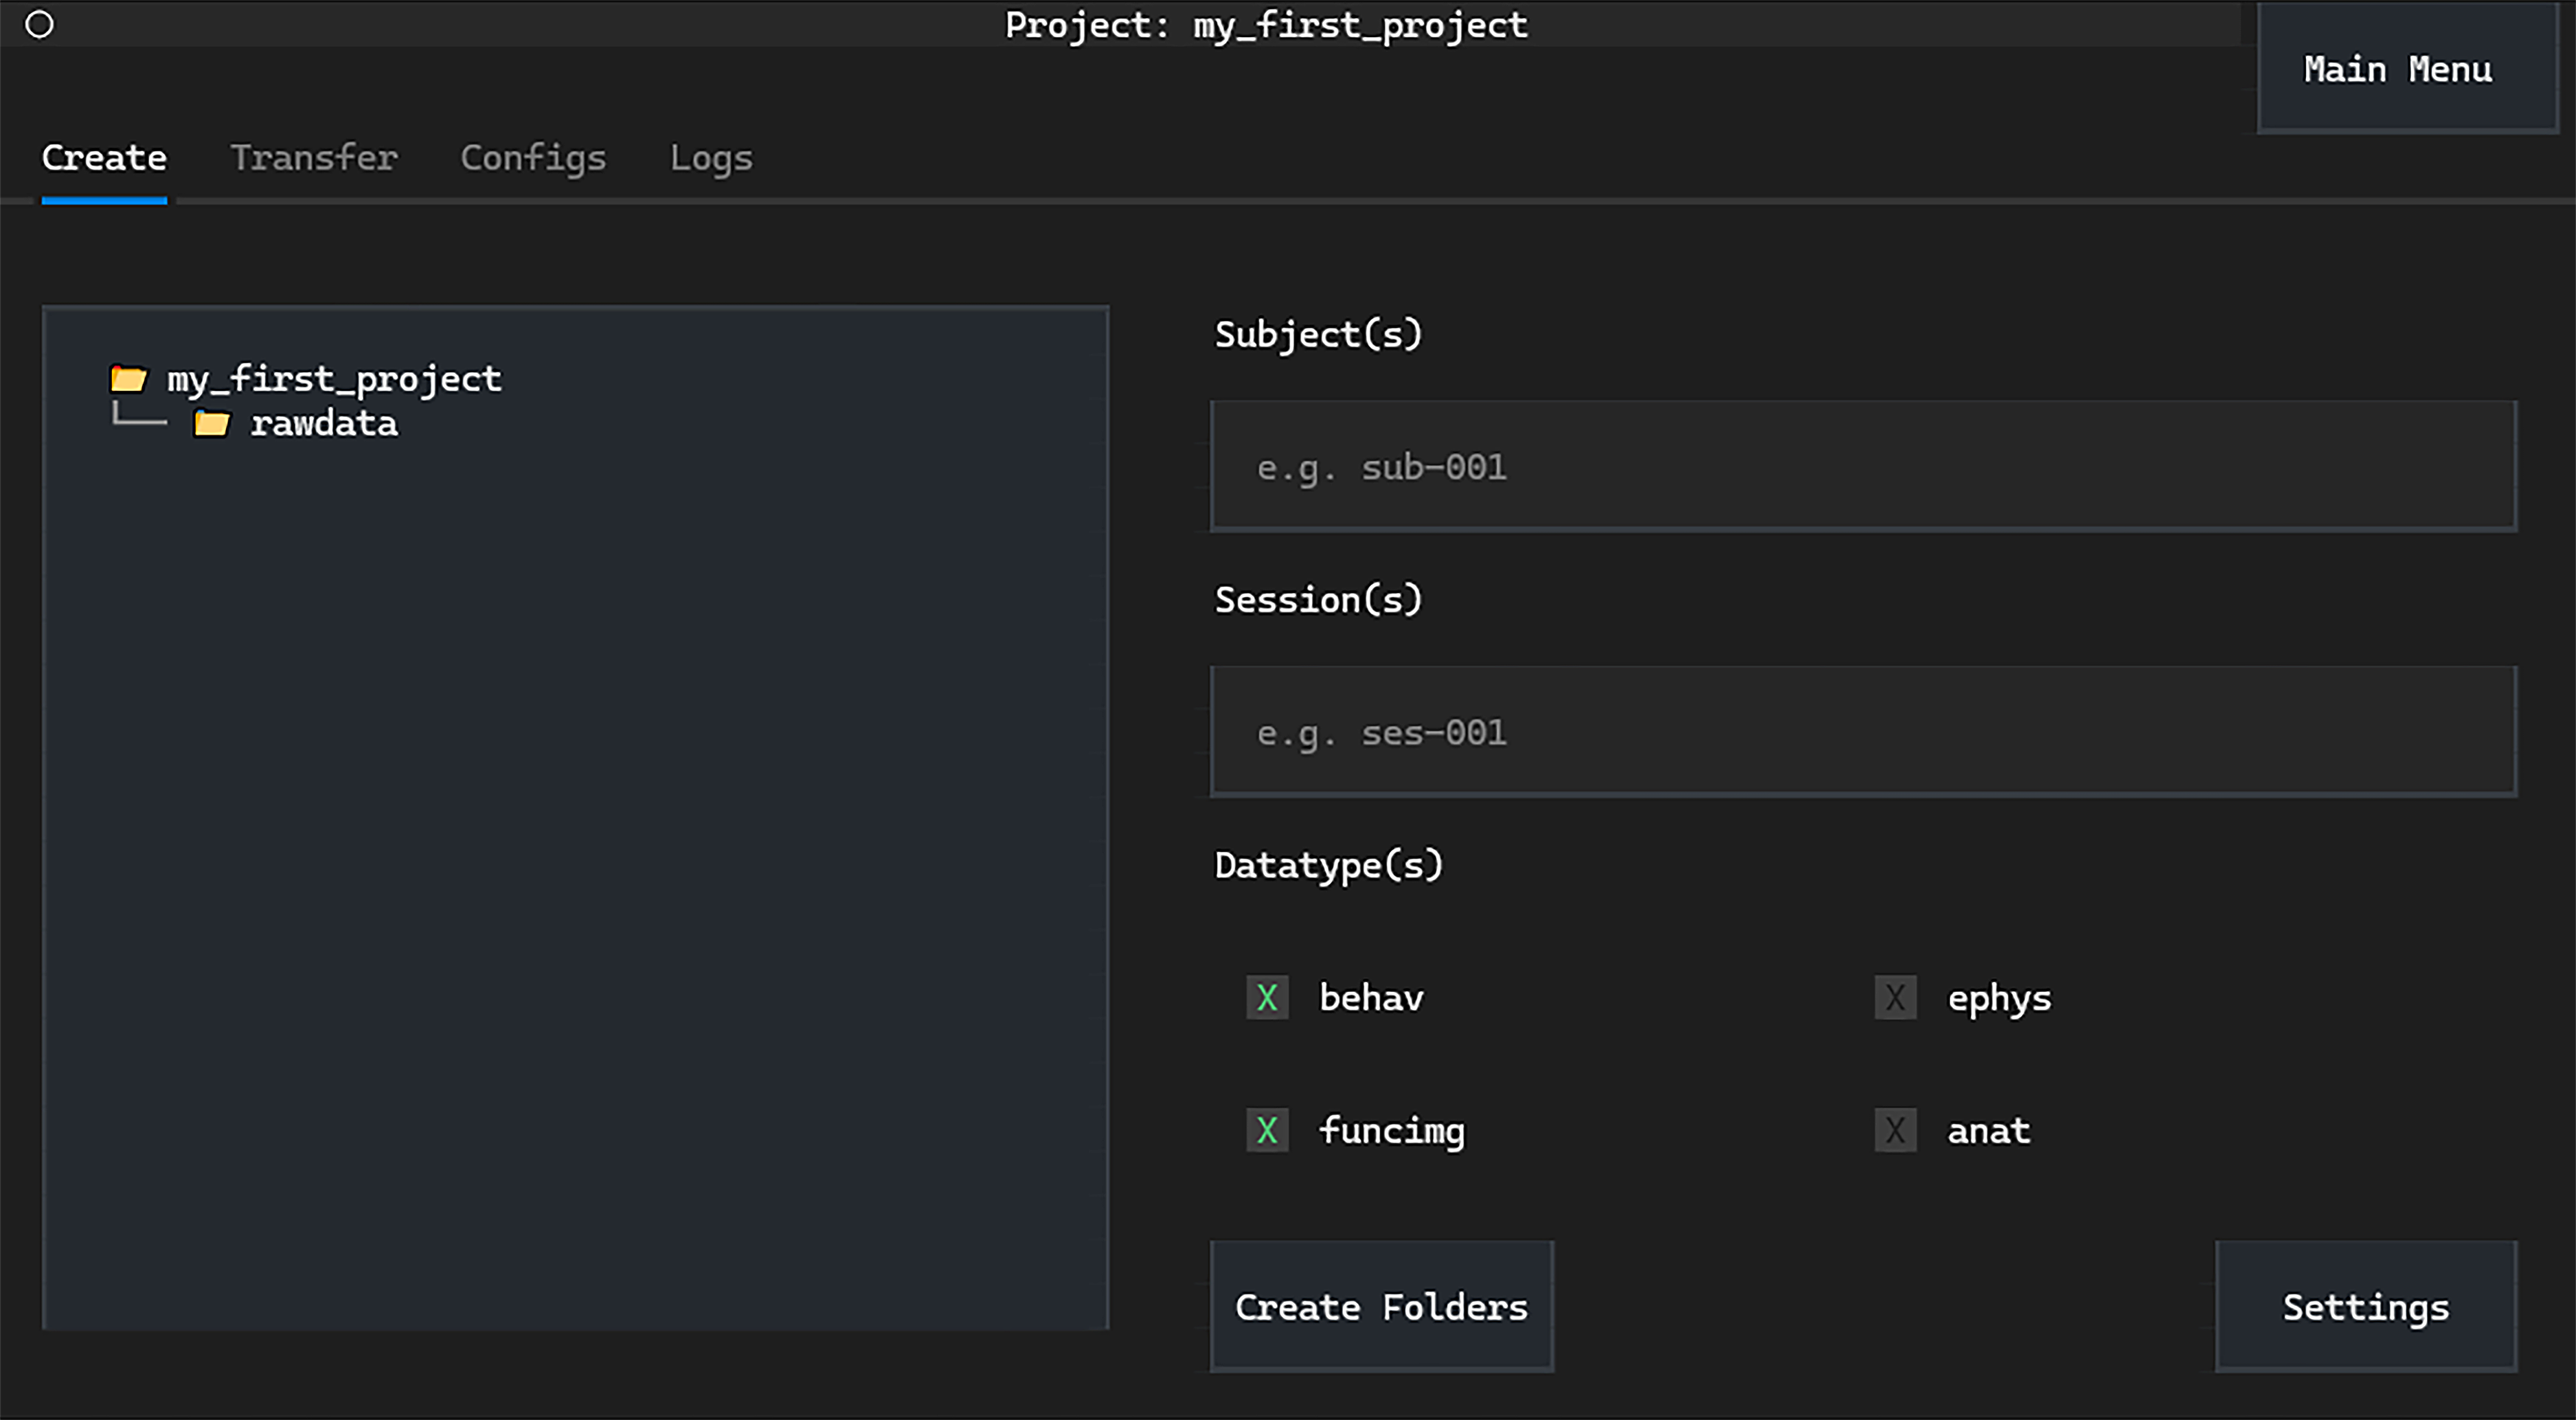Switch to the Transfer tab

[314, 158]
